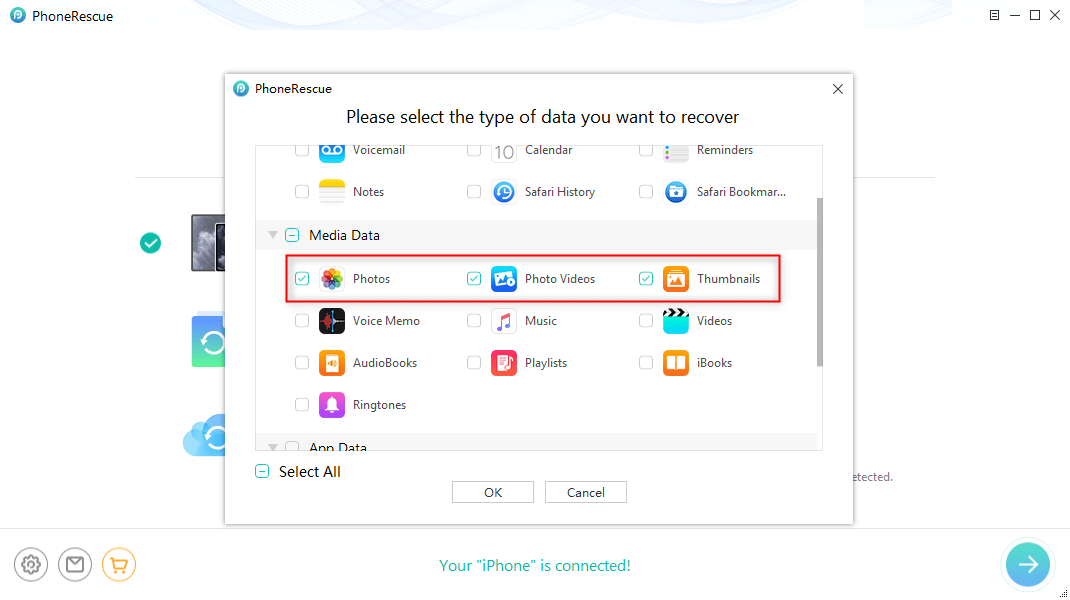1070x600 pixels.
Task: Click the Voice Memo waveform icon
Action: pos(332,321)
